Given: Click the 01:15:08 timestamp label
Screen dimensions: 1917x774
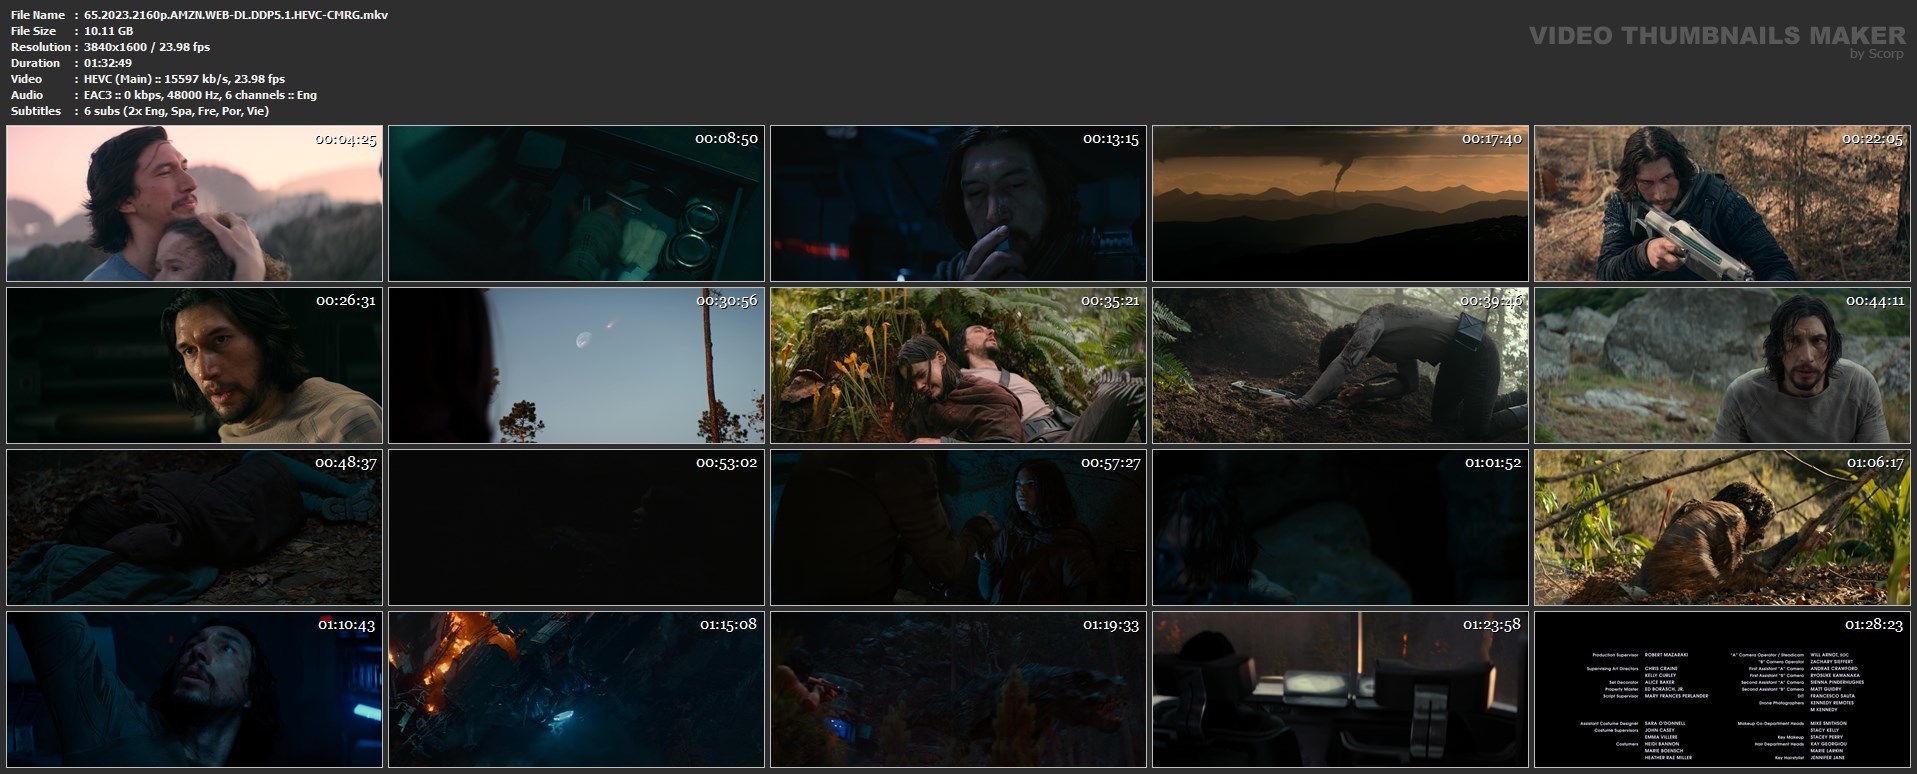Looking at the screenshot, I should coord(727,625).
